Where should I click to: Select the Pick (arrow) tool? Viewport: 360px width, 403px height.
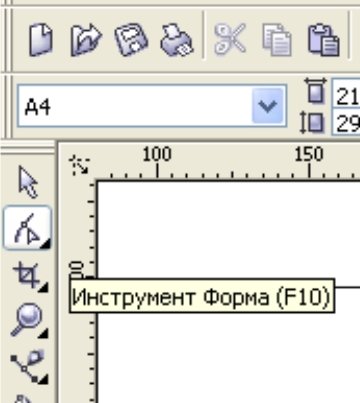28,182
